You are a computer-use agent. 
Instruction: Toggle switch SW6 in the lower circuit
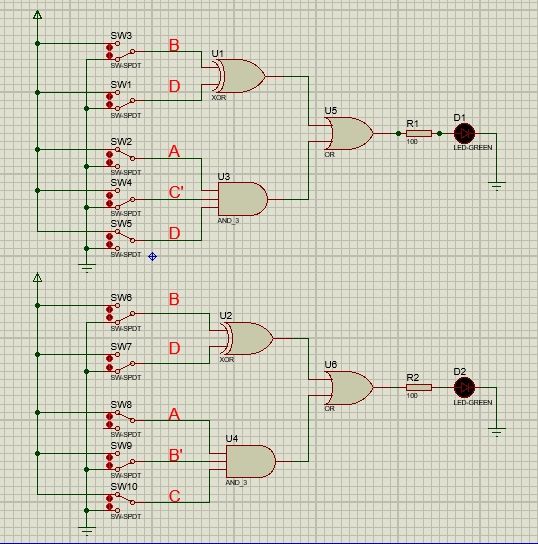click(x=122, y=314)
